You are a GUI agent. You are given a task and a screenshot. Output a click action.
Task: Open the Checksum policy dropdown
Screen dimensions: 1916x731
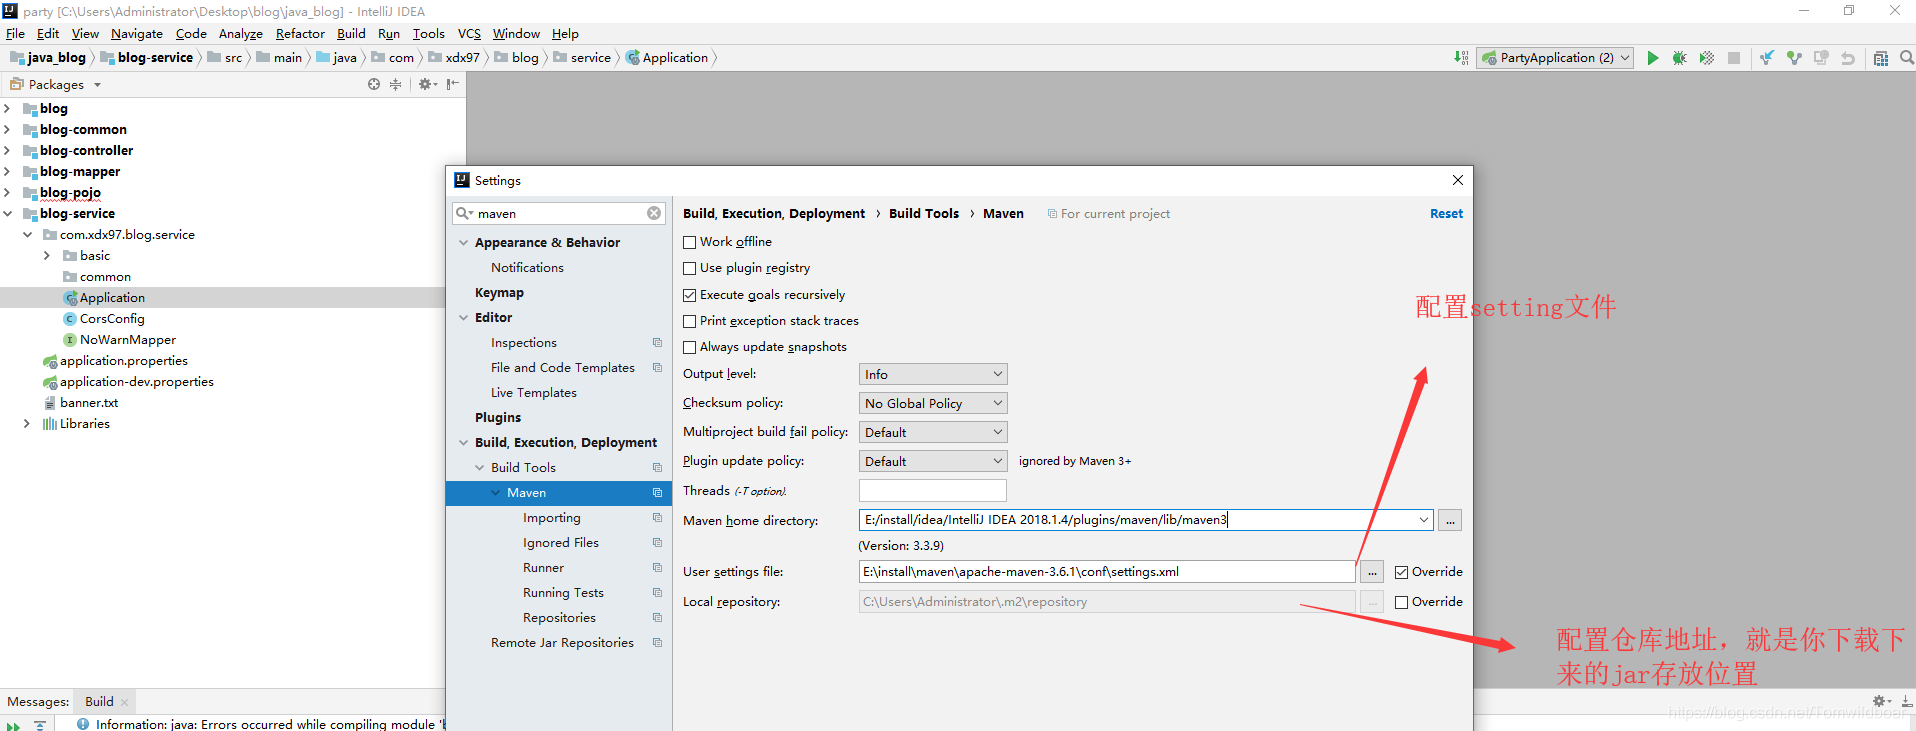(933, 403)
